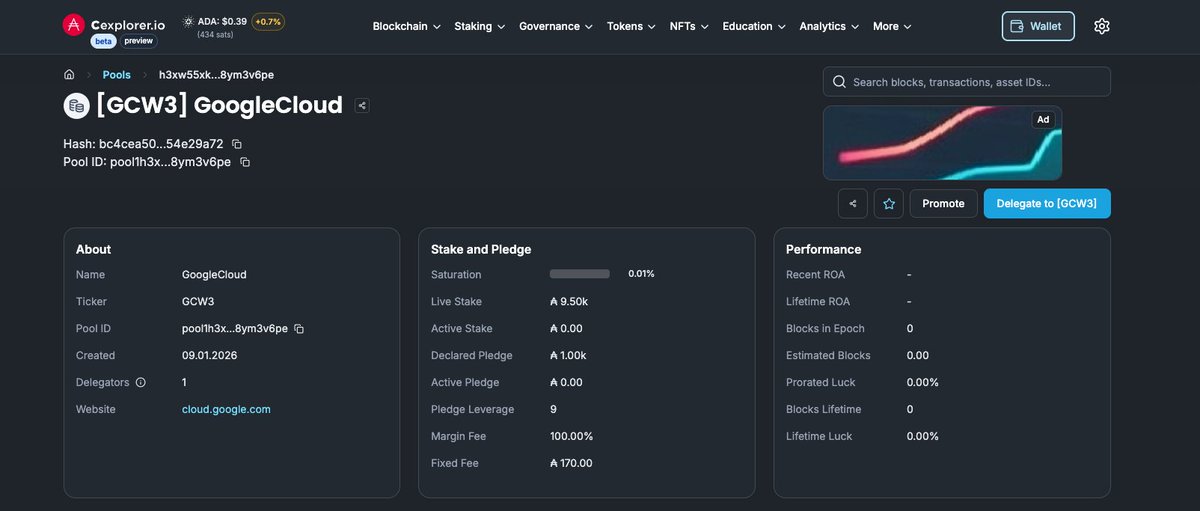Click the Fixed Fee value ₳ 170.00
Viewport: 1200px width, 511px height.
click(571, 464)
